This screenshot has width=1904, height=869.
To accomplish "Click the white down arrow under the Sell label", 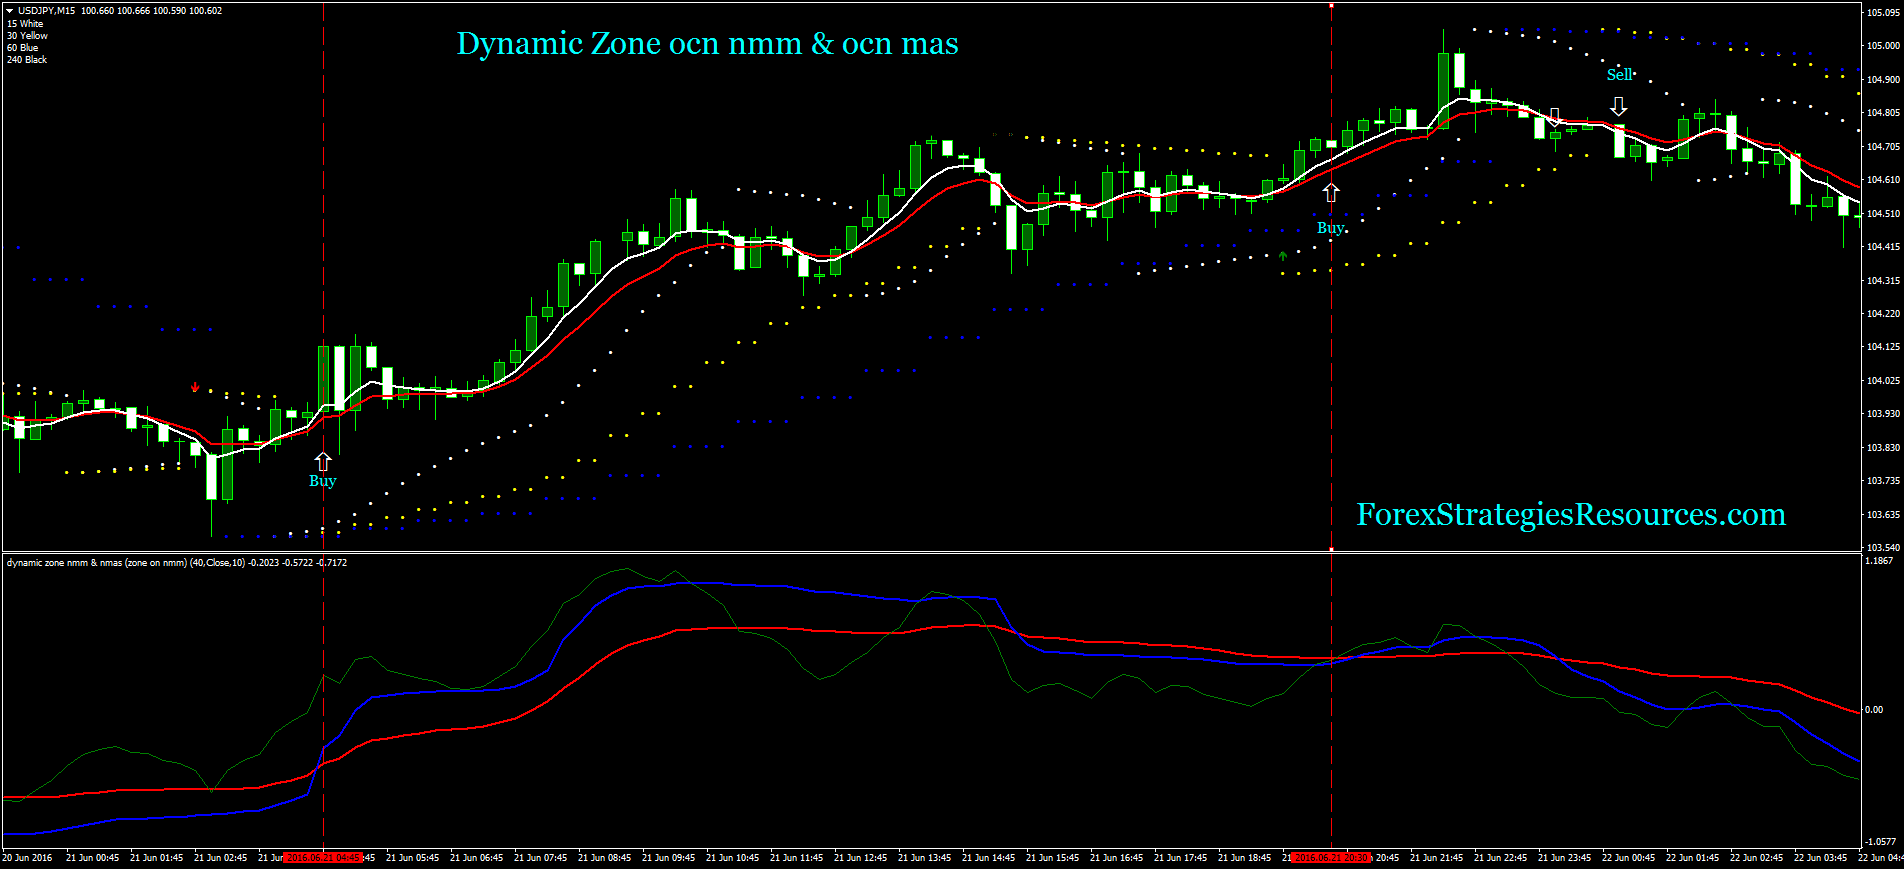I will [x=1619, y=106].
